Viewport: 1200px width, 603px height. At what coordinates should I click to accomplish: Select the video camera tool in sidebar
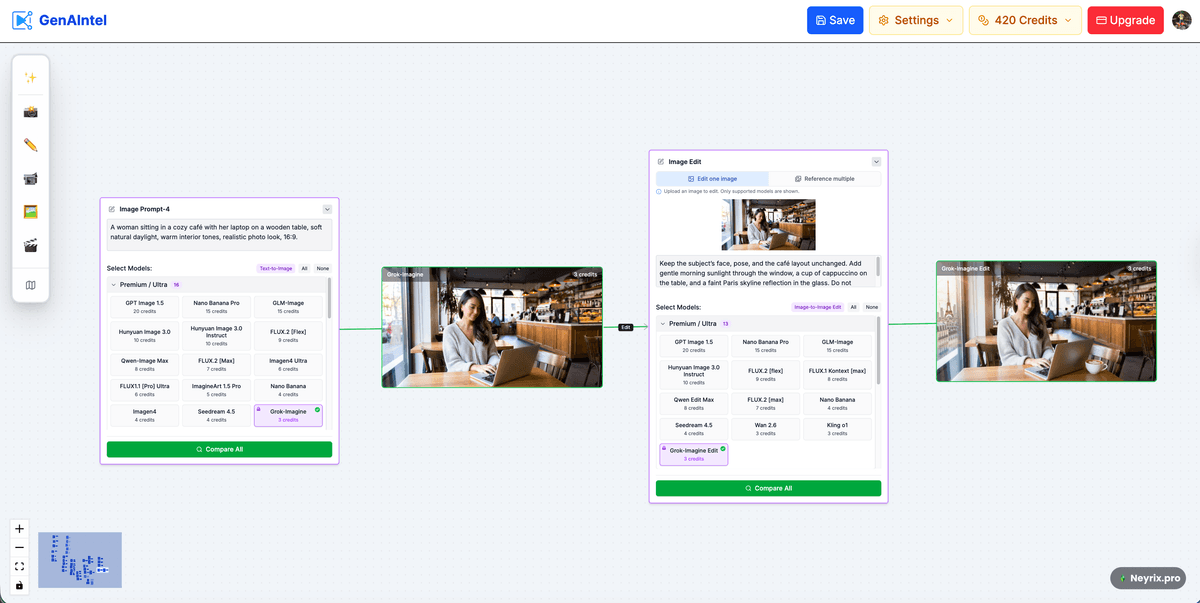click(30, 178)
